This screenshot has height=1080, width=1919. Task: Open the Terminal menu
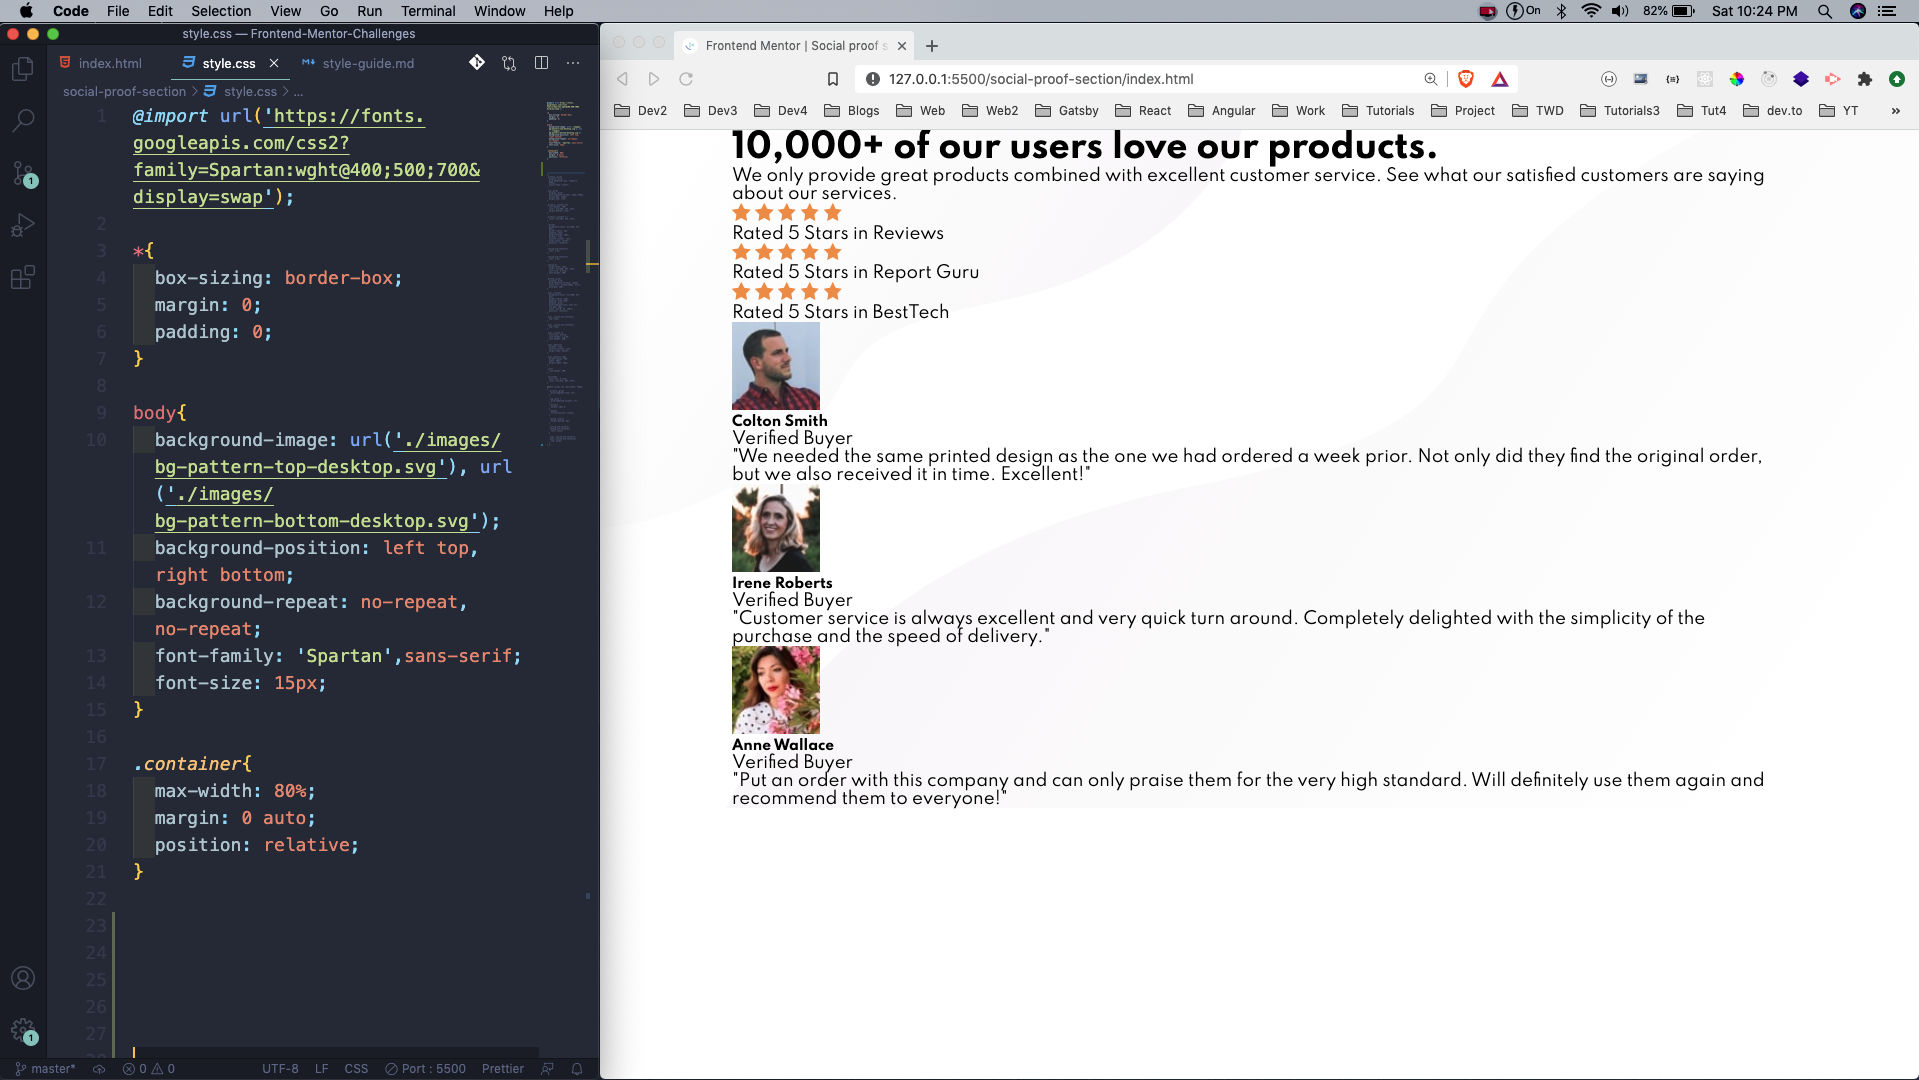[428, 11]
